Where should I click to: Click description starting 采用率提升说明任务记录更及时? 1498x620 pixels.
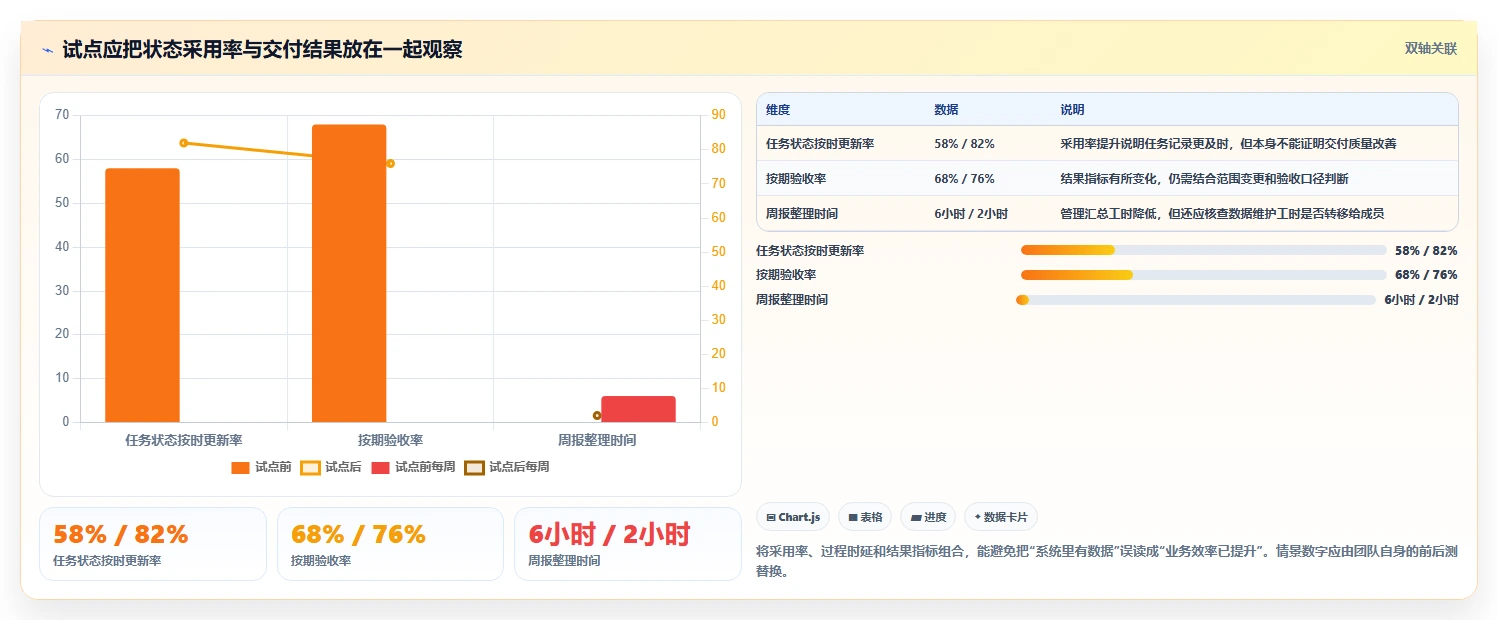pyautogui.click(x=1228, y=144)
